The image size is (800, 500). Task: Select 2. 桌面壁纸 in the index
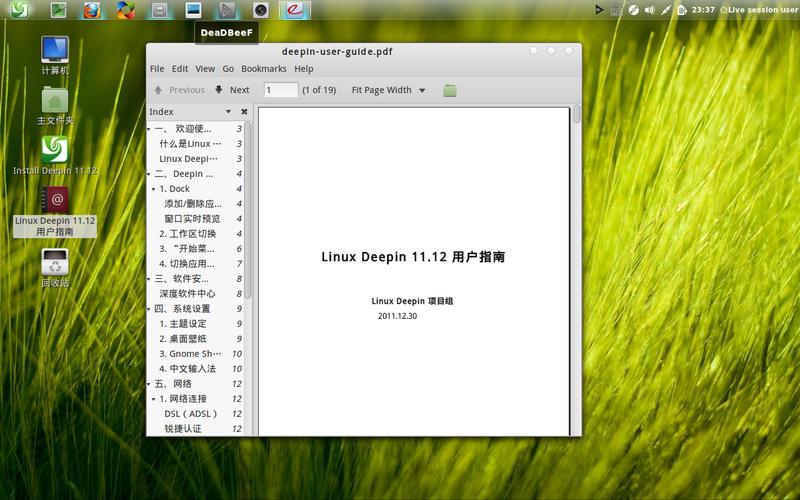[x=183, y=339]
